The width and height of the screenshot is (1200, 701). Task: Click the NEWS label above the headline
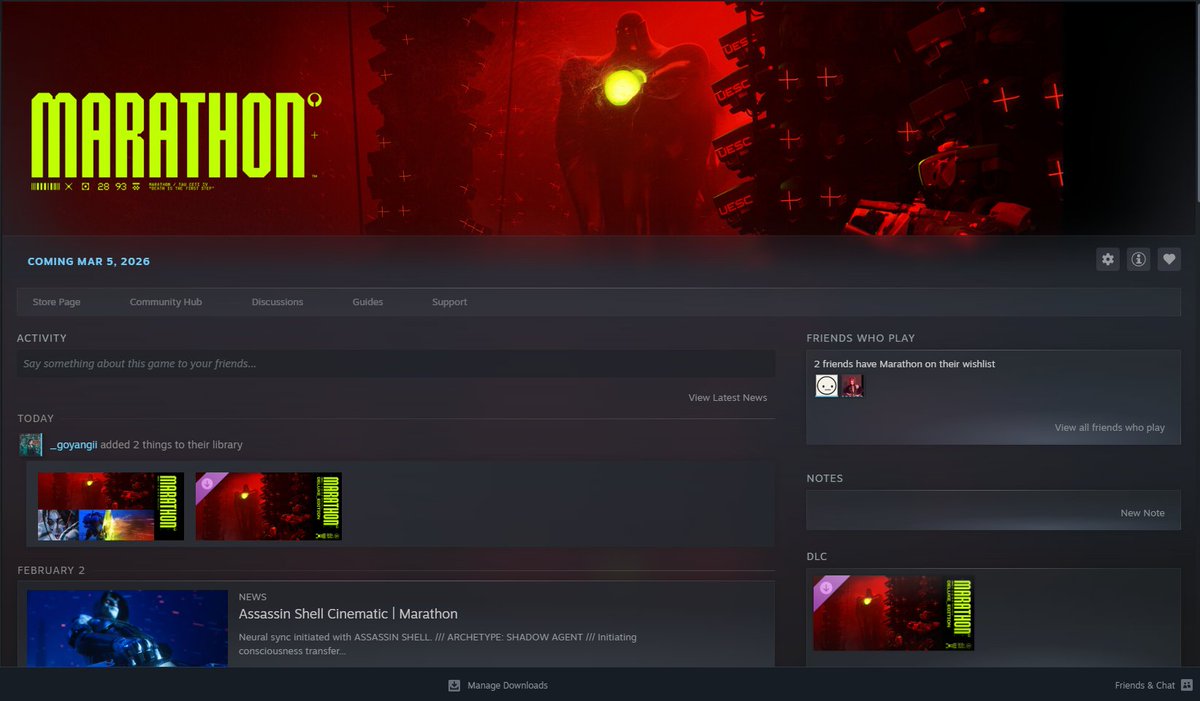[252, 597]
